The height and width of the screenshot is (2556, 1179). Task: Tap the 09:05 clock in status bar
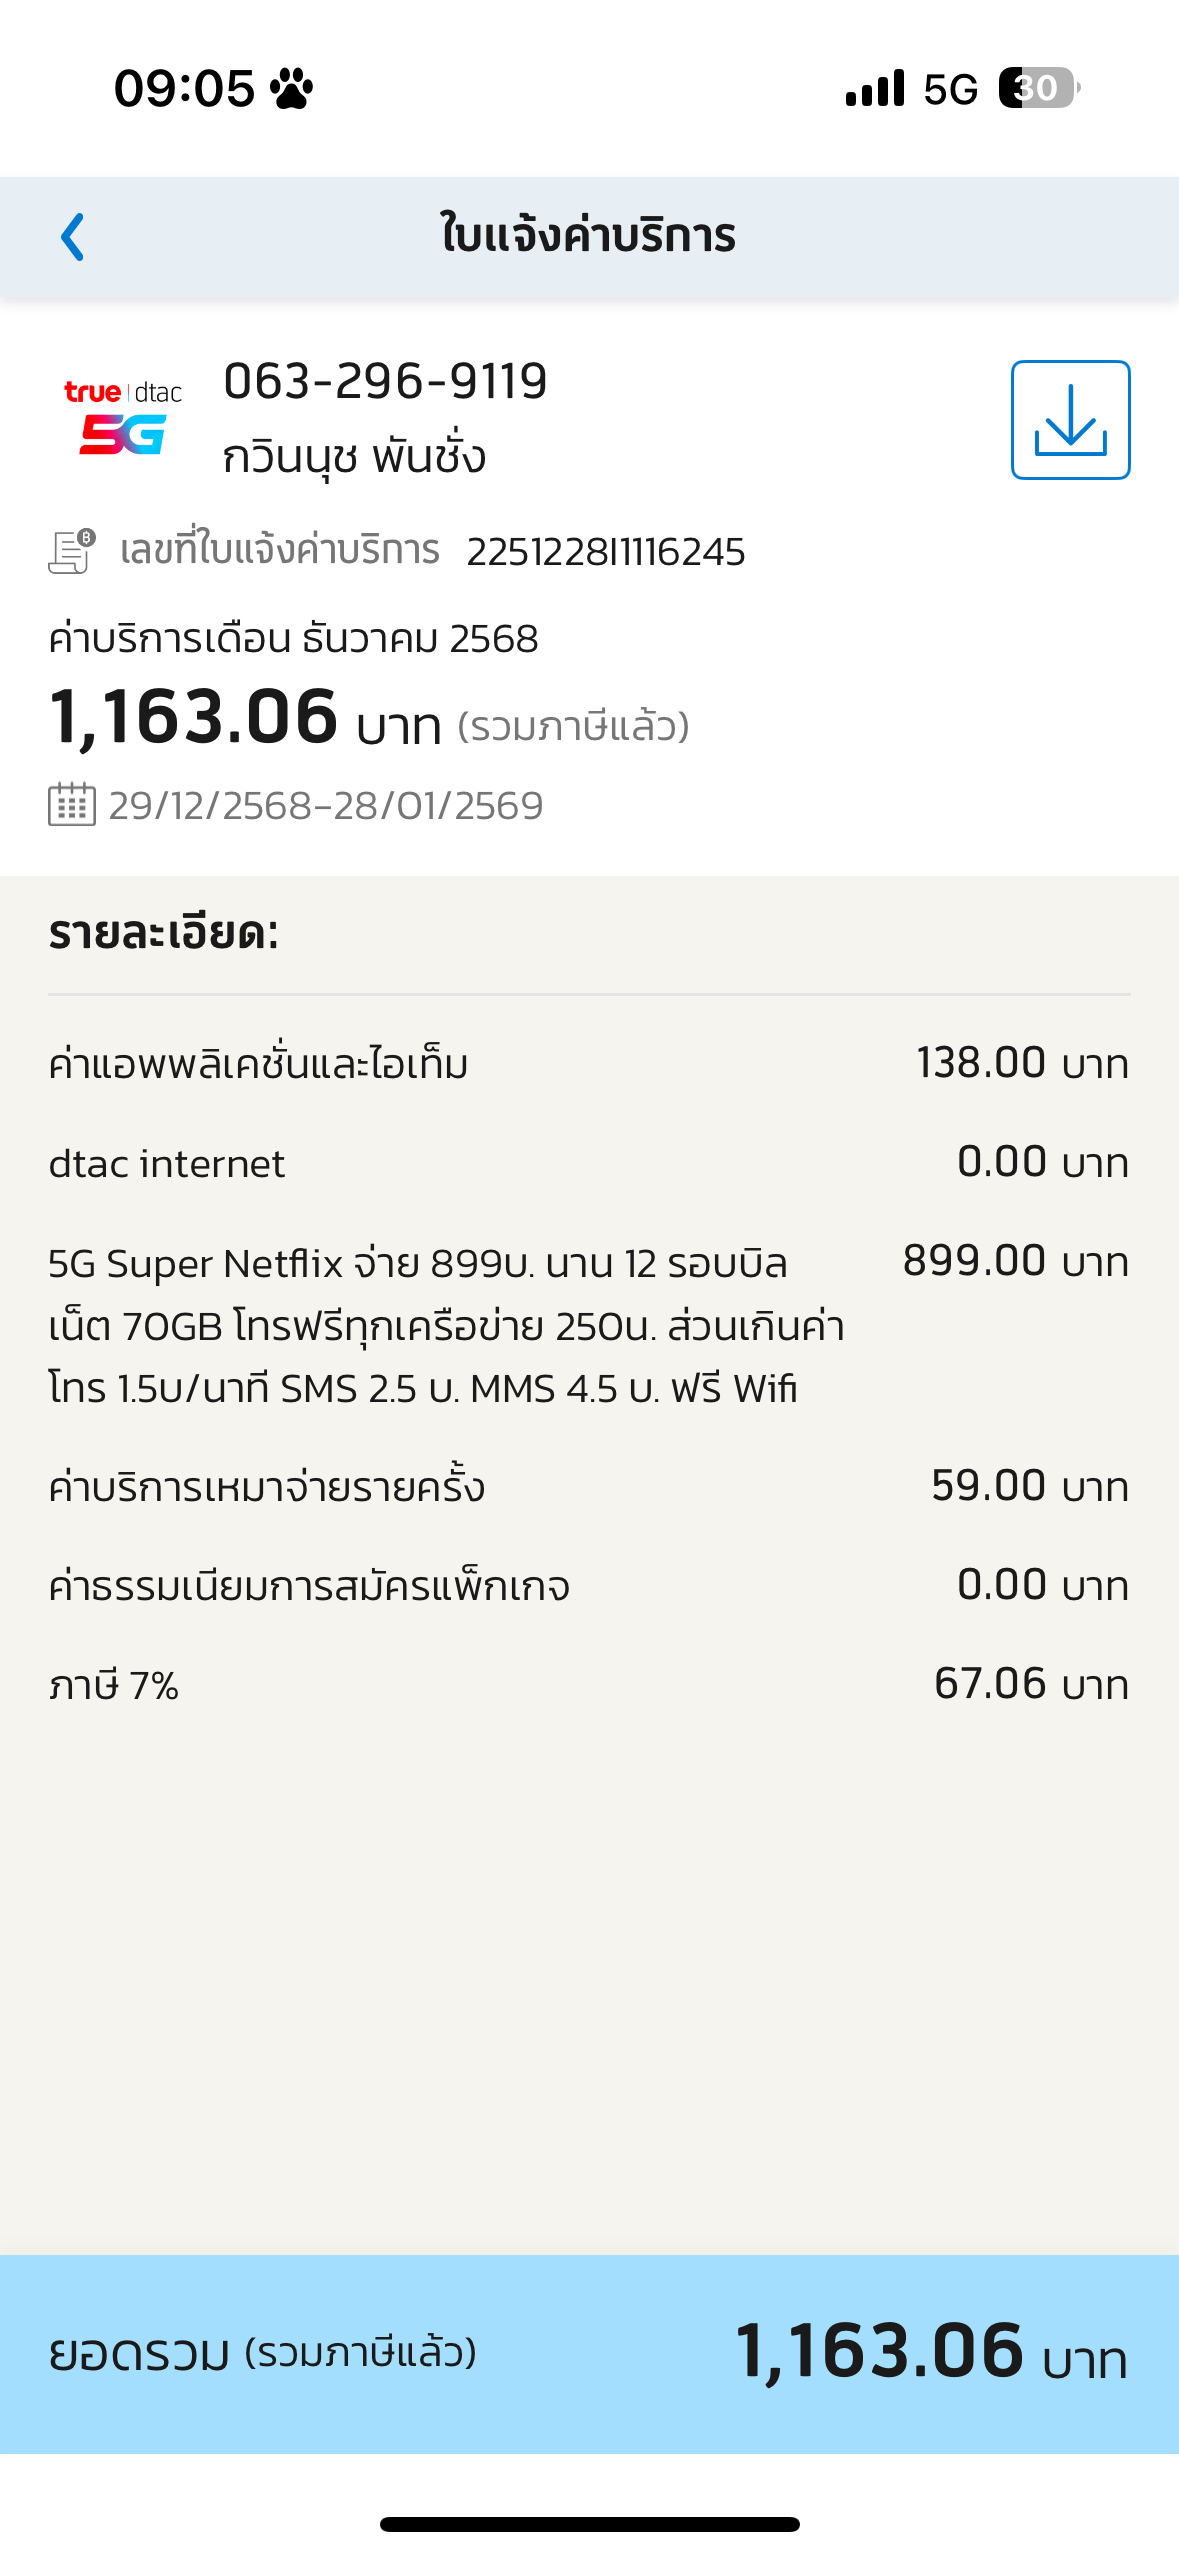[184, 88]
